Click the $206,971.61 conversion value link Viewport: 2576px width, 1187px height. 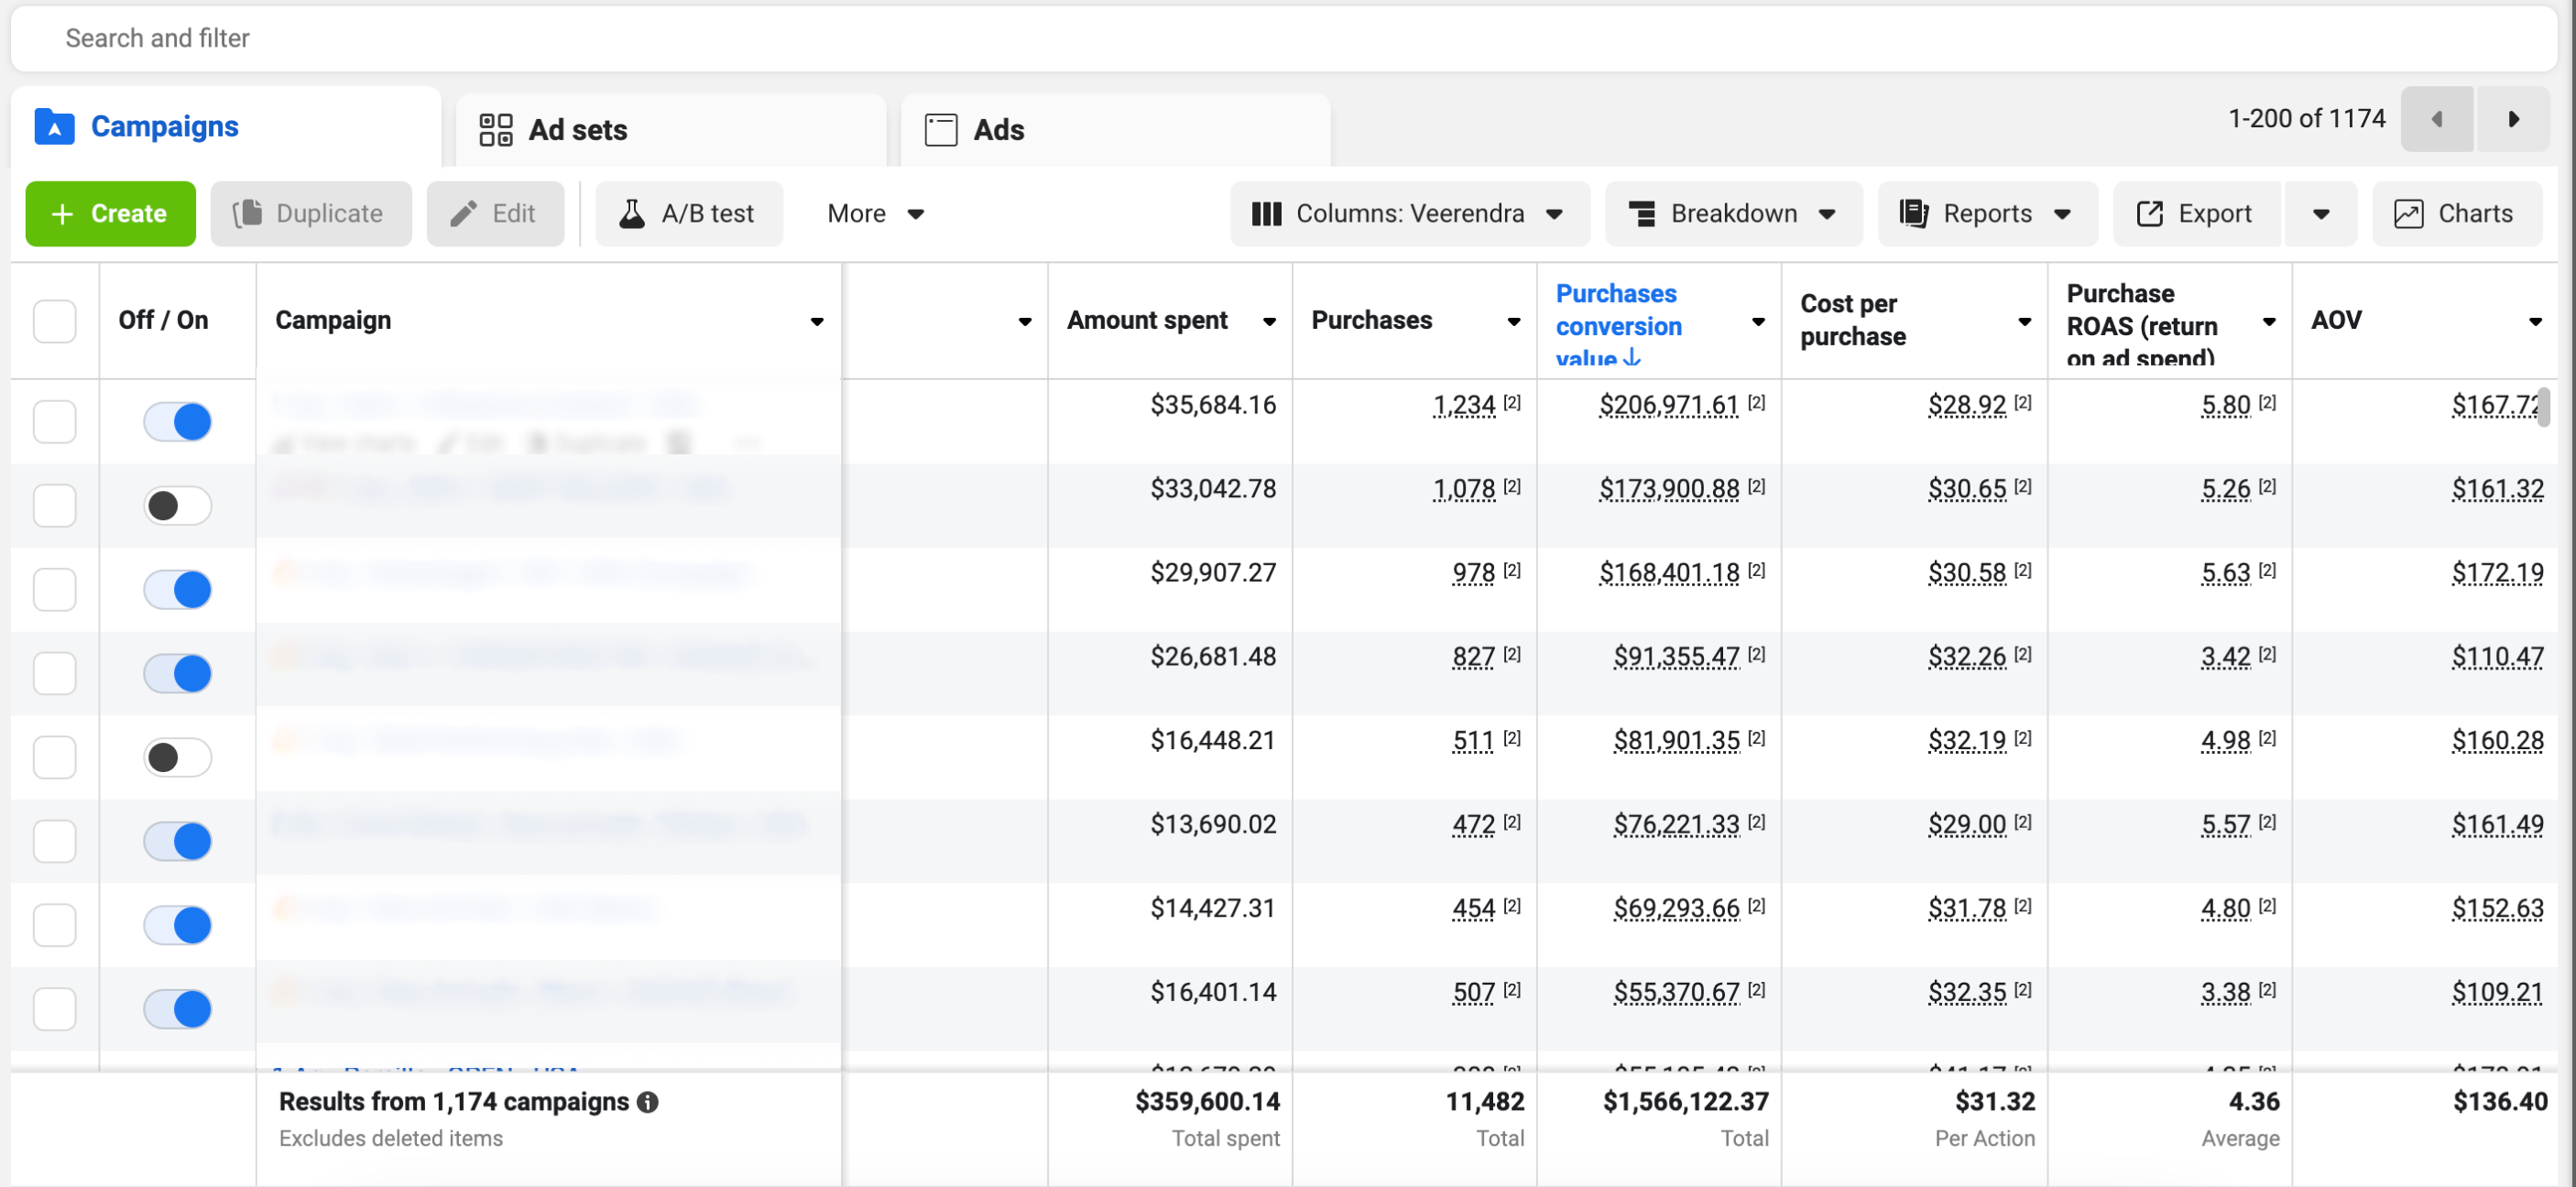[1668, 405]
